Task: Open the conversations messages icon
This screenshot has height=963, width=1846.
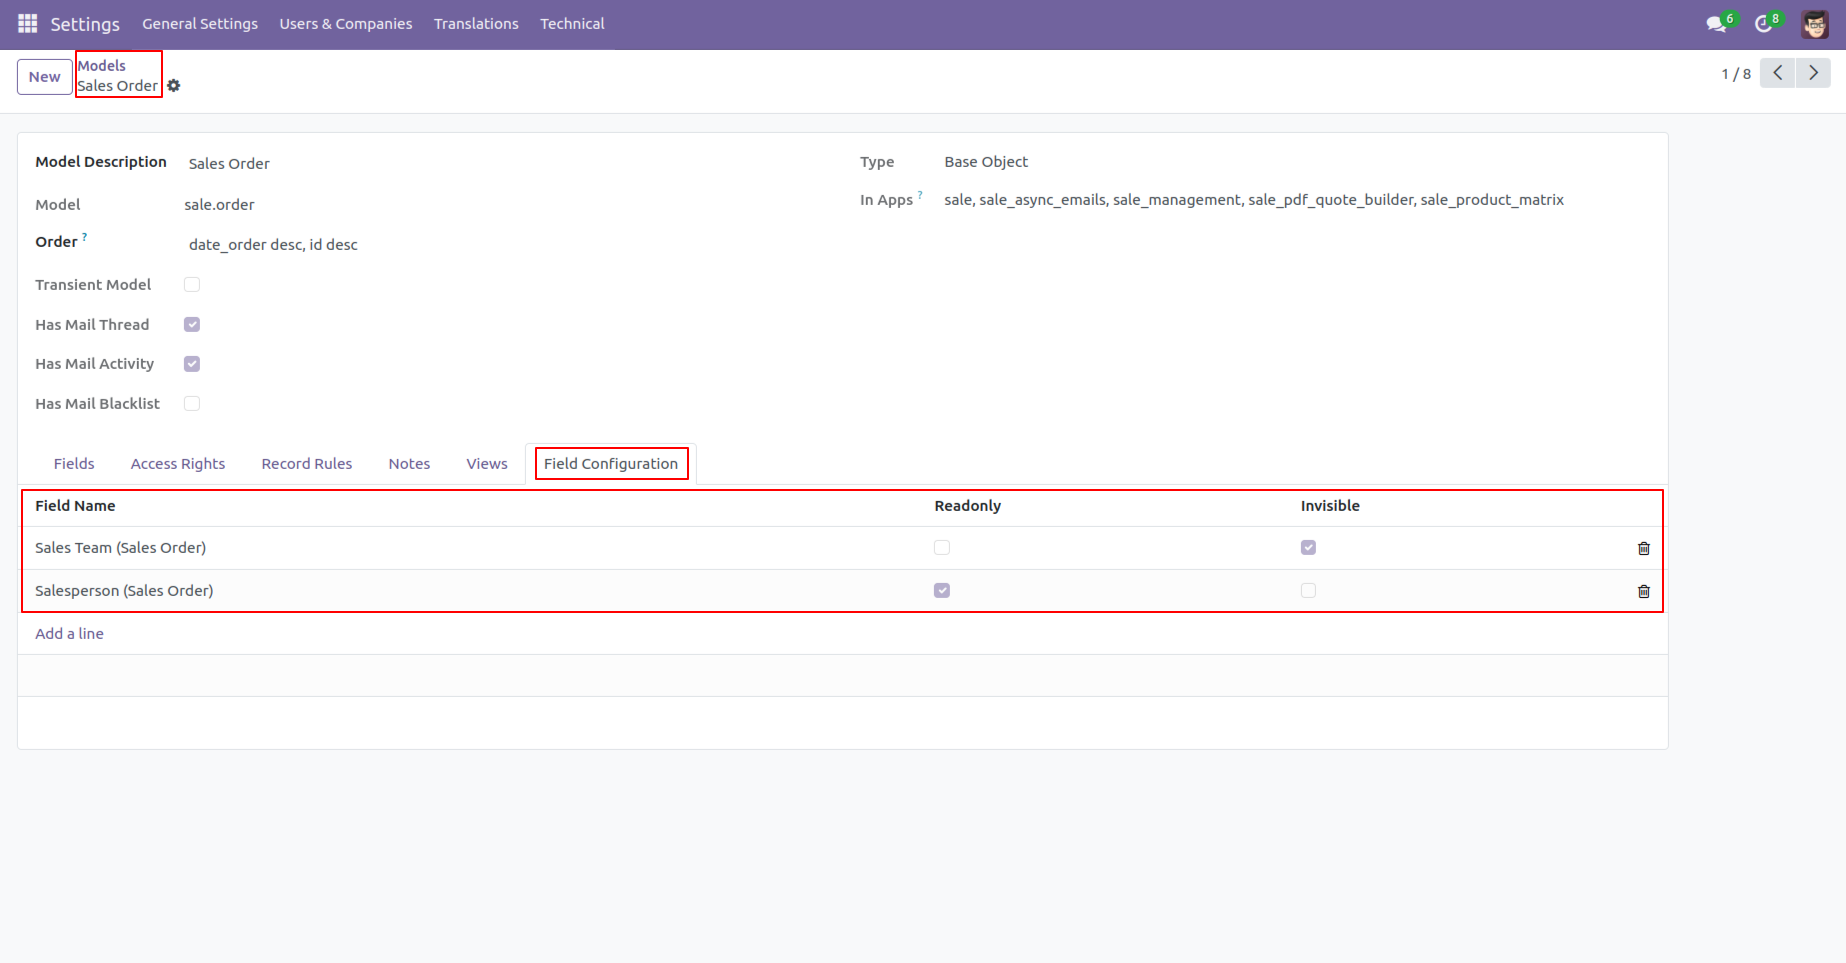Action: coord(1716,23)
